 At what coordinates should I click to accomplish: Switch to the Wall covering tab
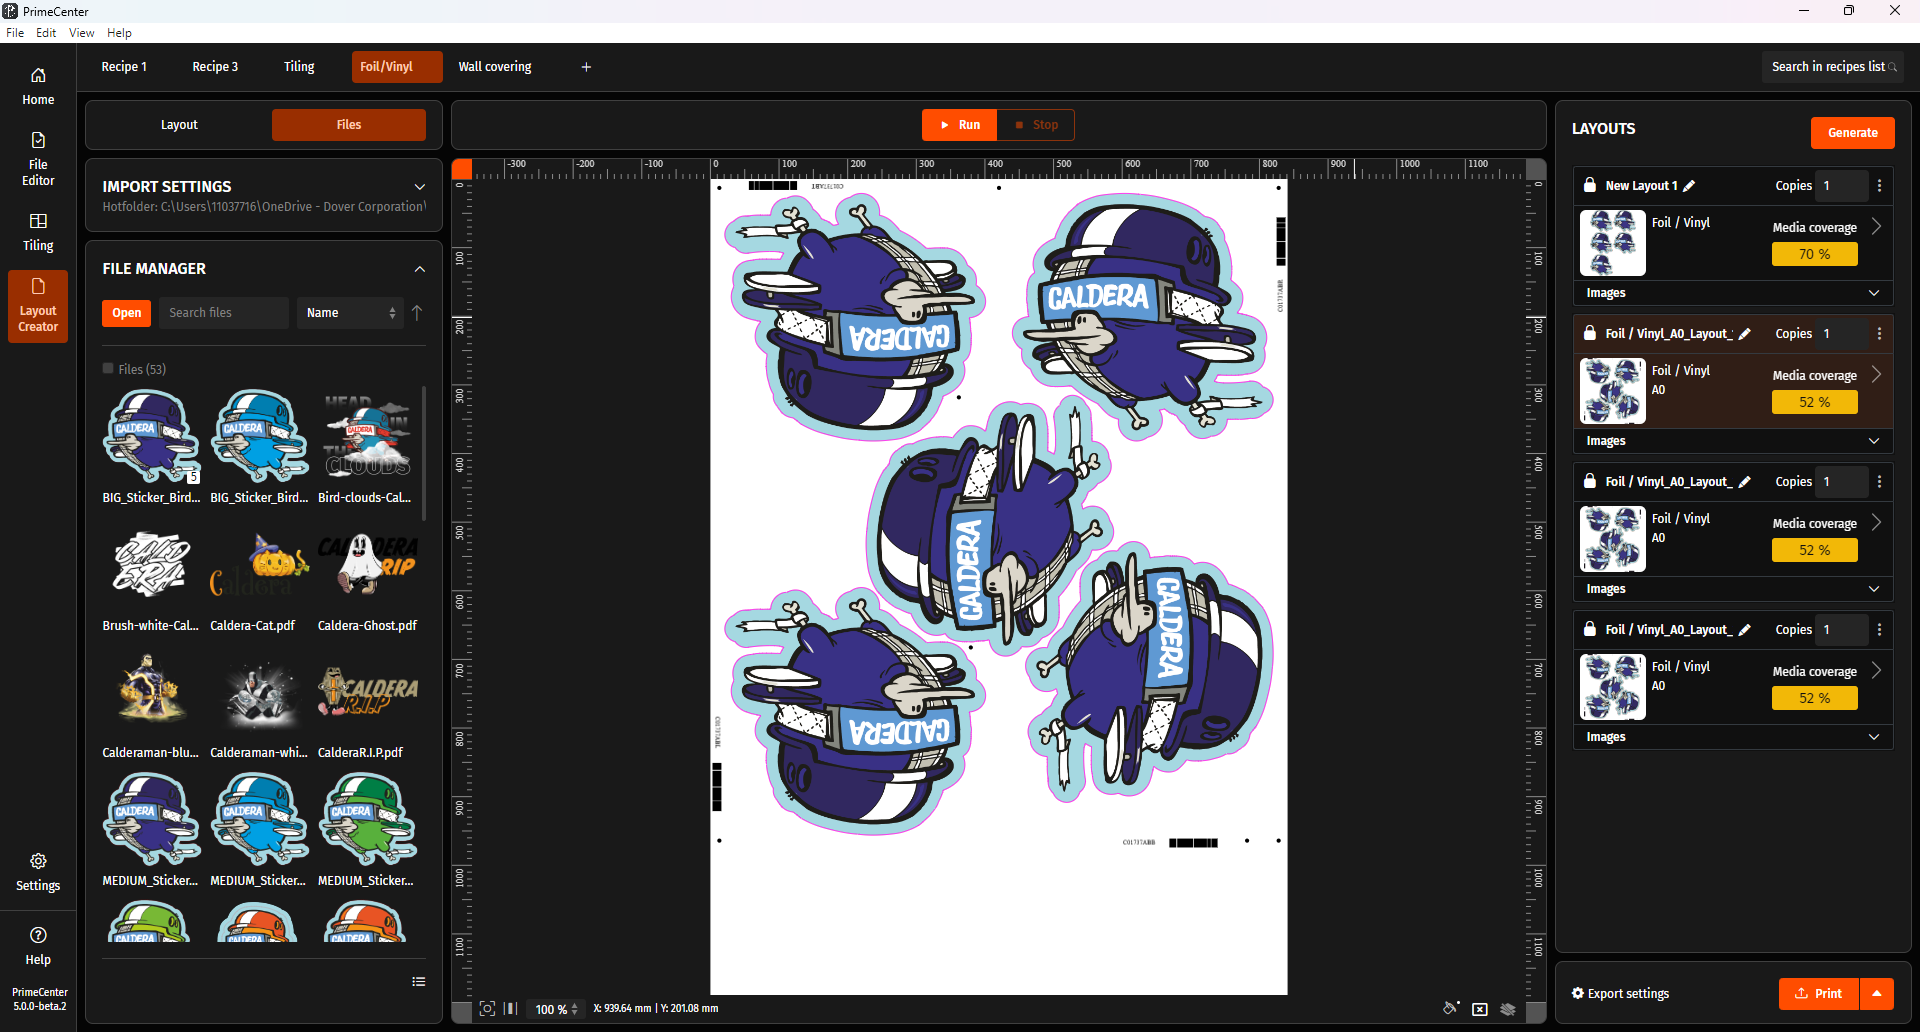click(x=495, y=67)
